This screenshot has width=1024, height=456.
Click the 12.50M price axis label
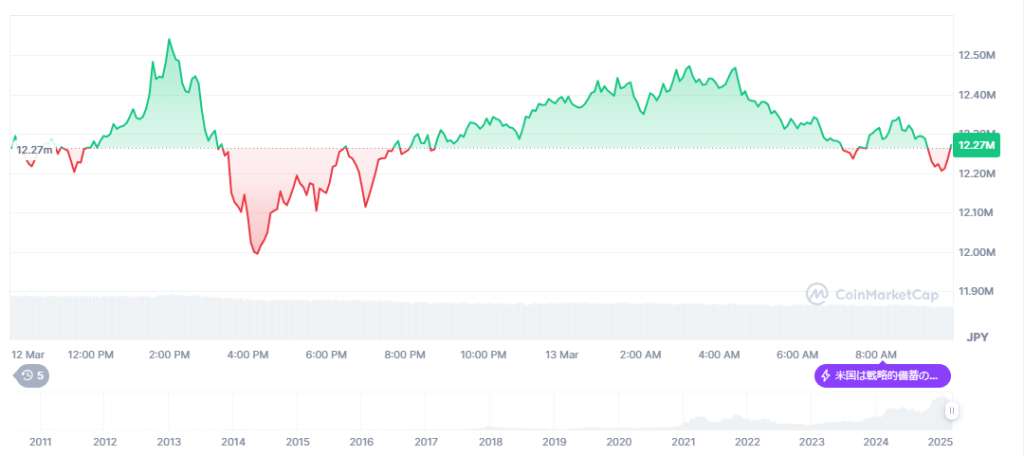coord(977,56)
